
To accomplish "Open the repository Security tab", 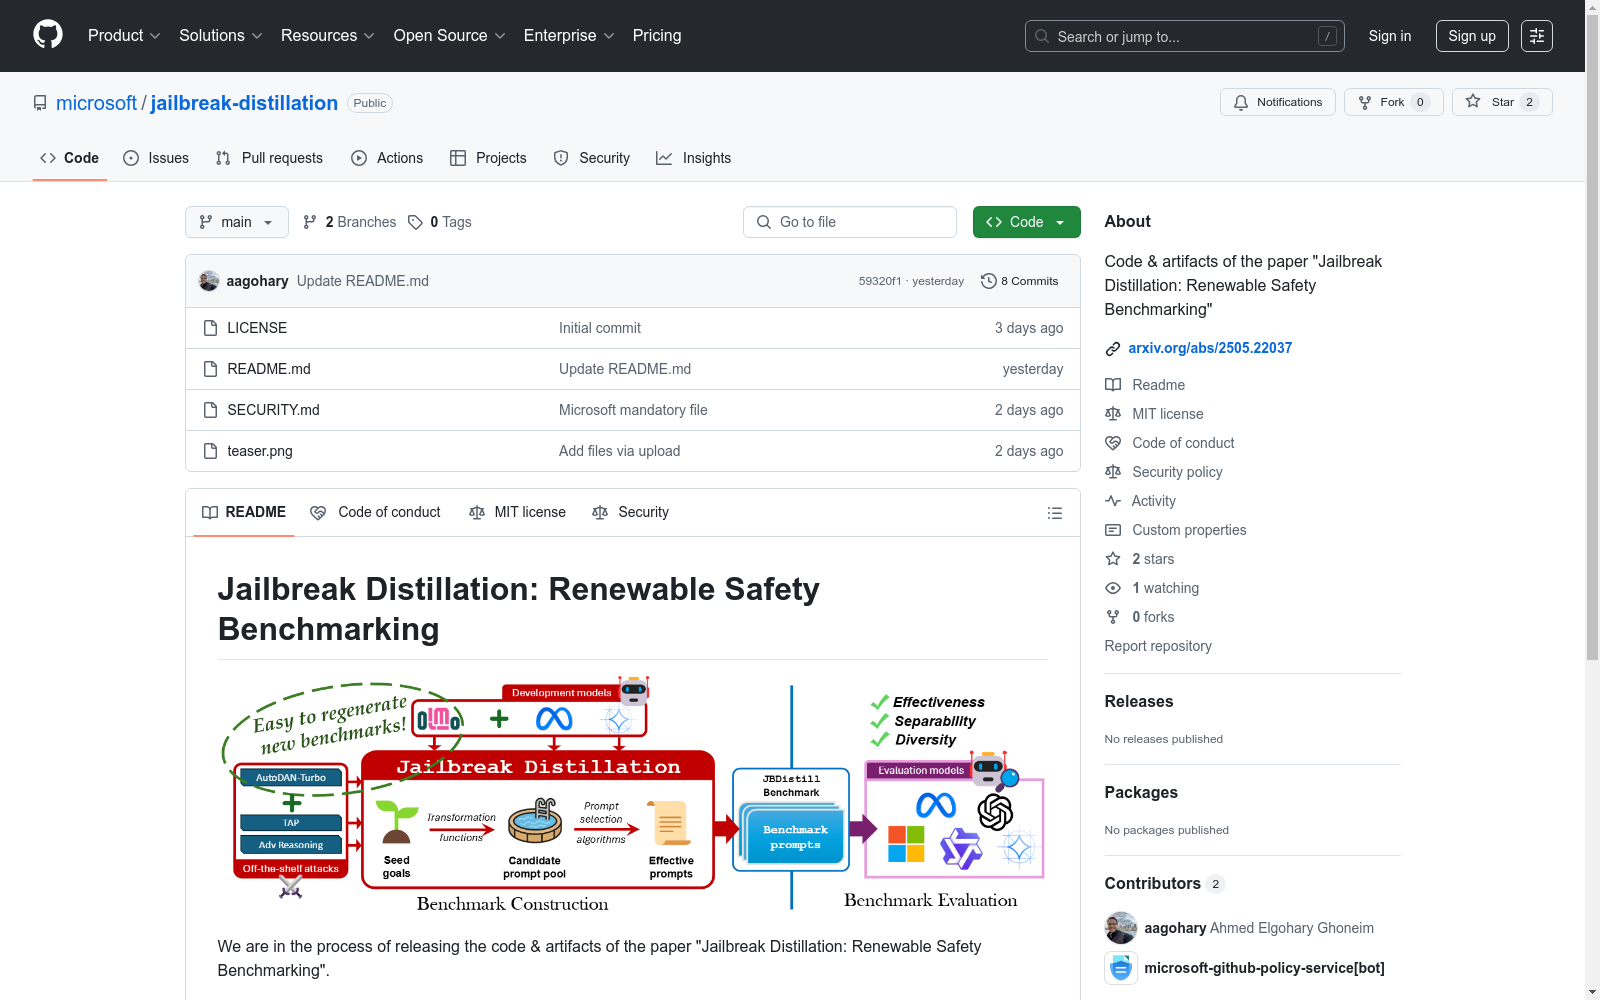I will pyautogui.click(x=592, y=158).
